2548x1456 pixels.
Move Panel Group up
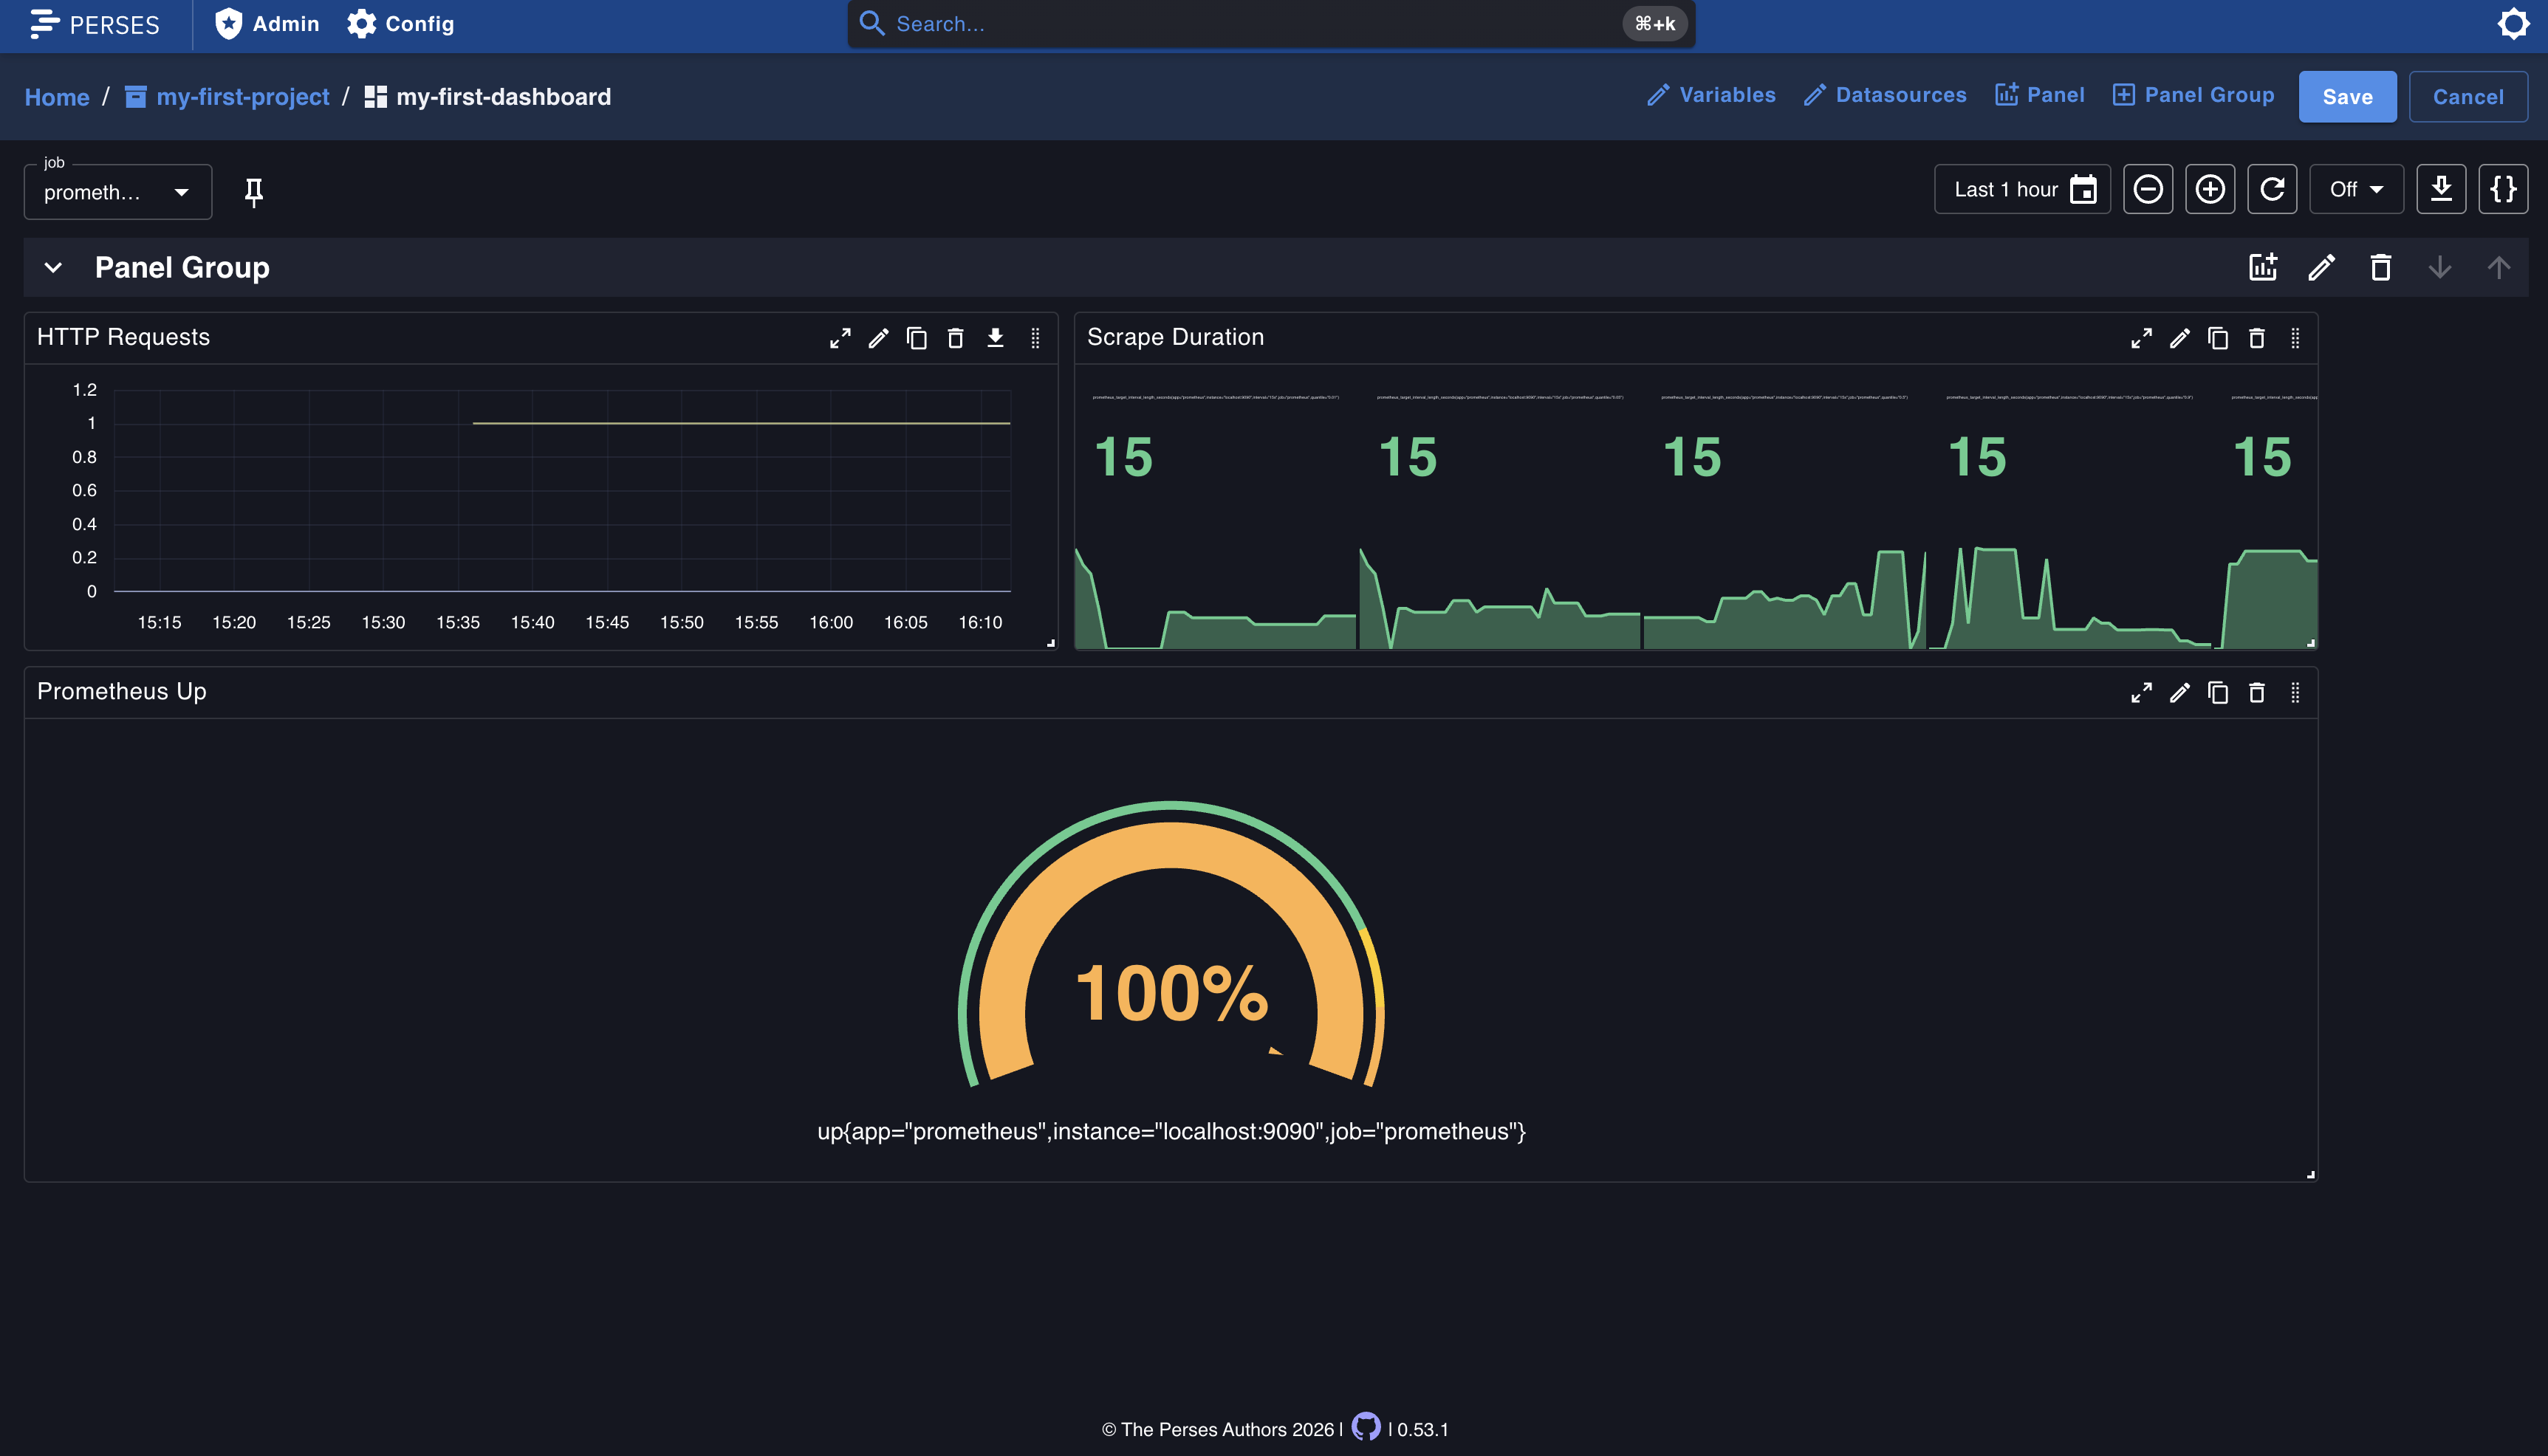click(2499, 267)
